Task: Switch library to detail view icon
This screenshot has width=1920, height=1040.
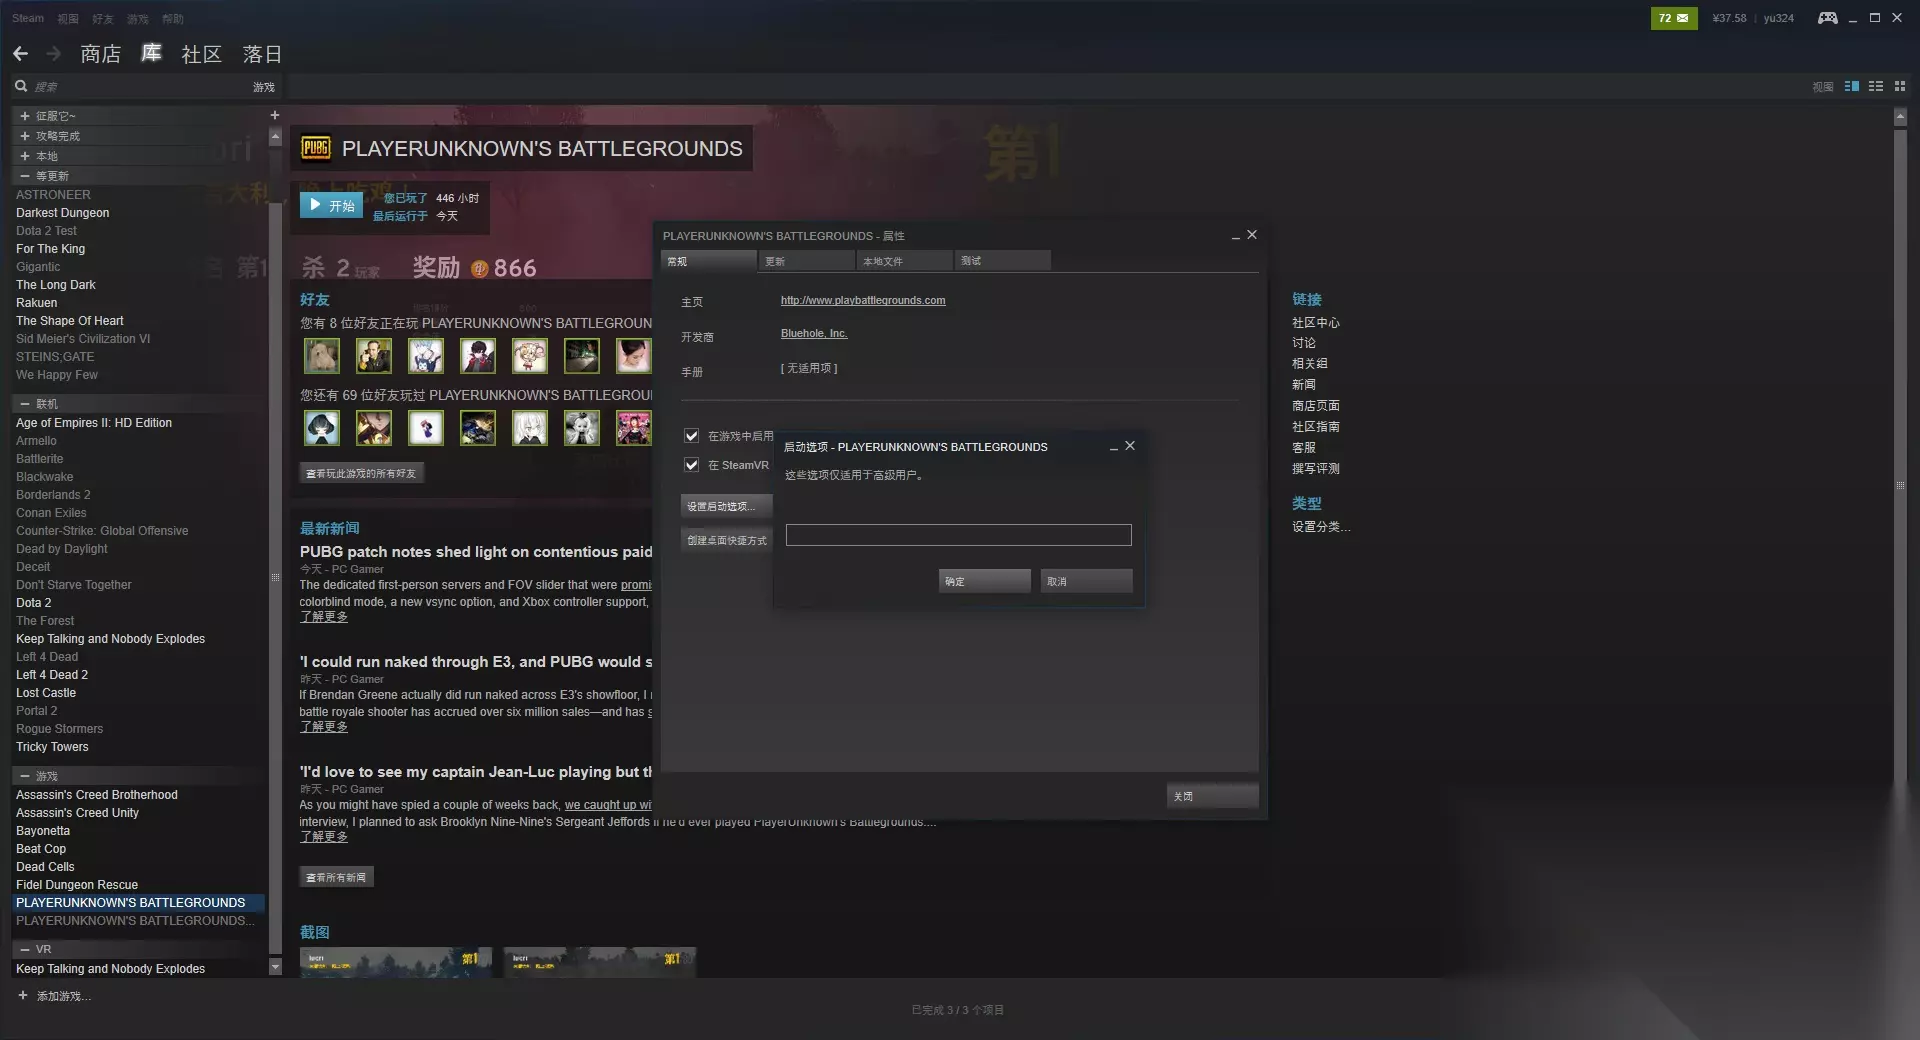Action: click(1852, 87)
